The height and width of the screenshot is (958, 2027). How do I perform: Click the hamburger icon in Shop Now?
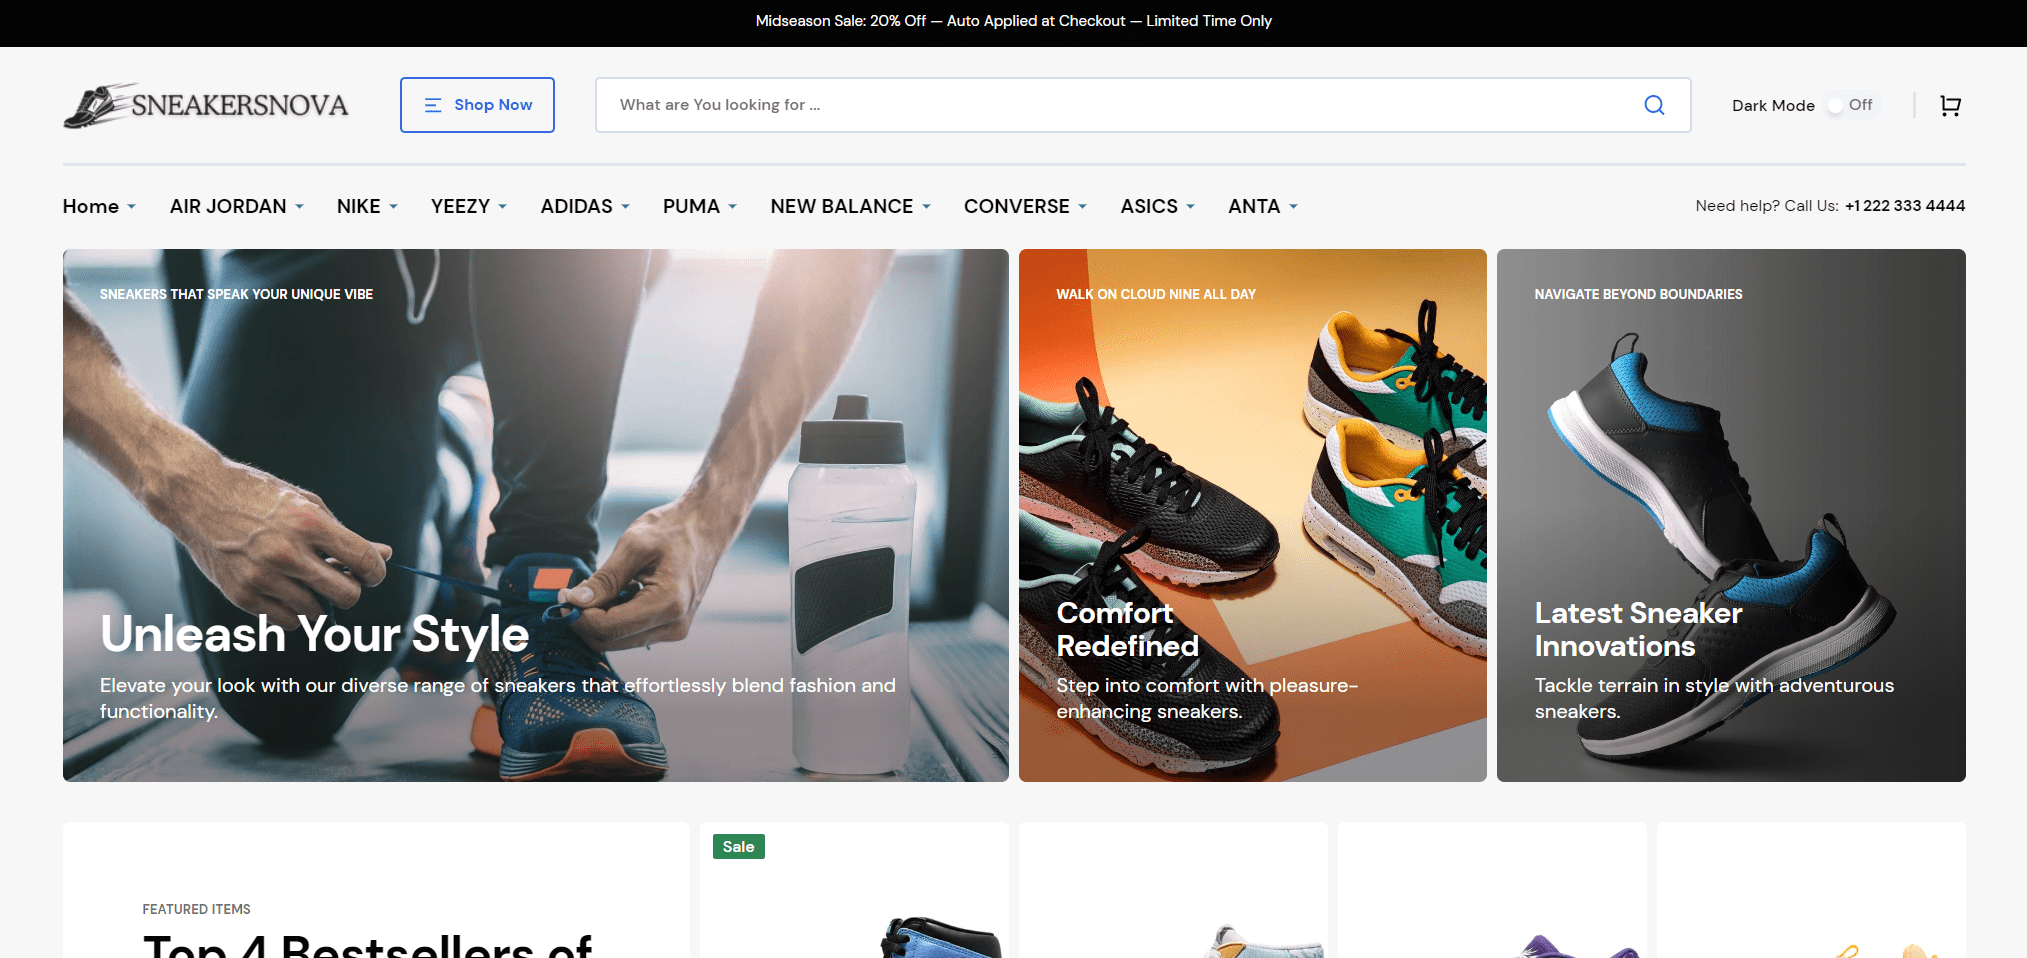pos(433,105)
